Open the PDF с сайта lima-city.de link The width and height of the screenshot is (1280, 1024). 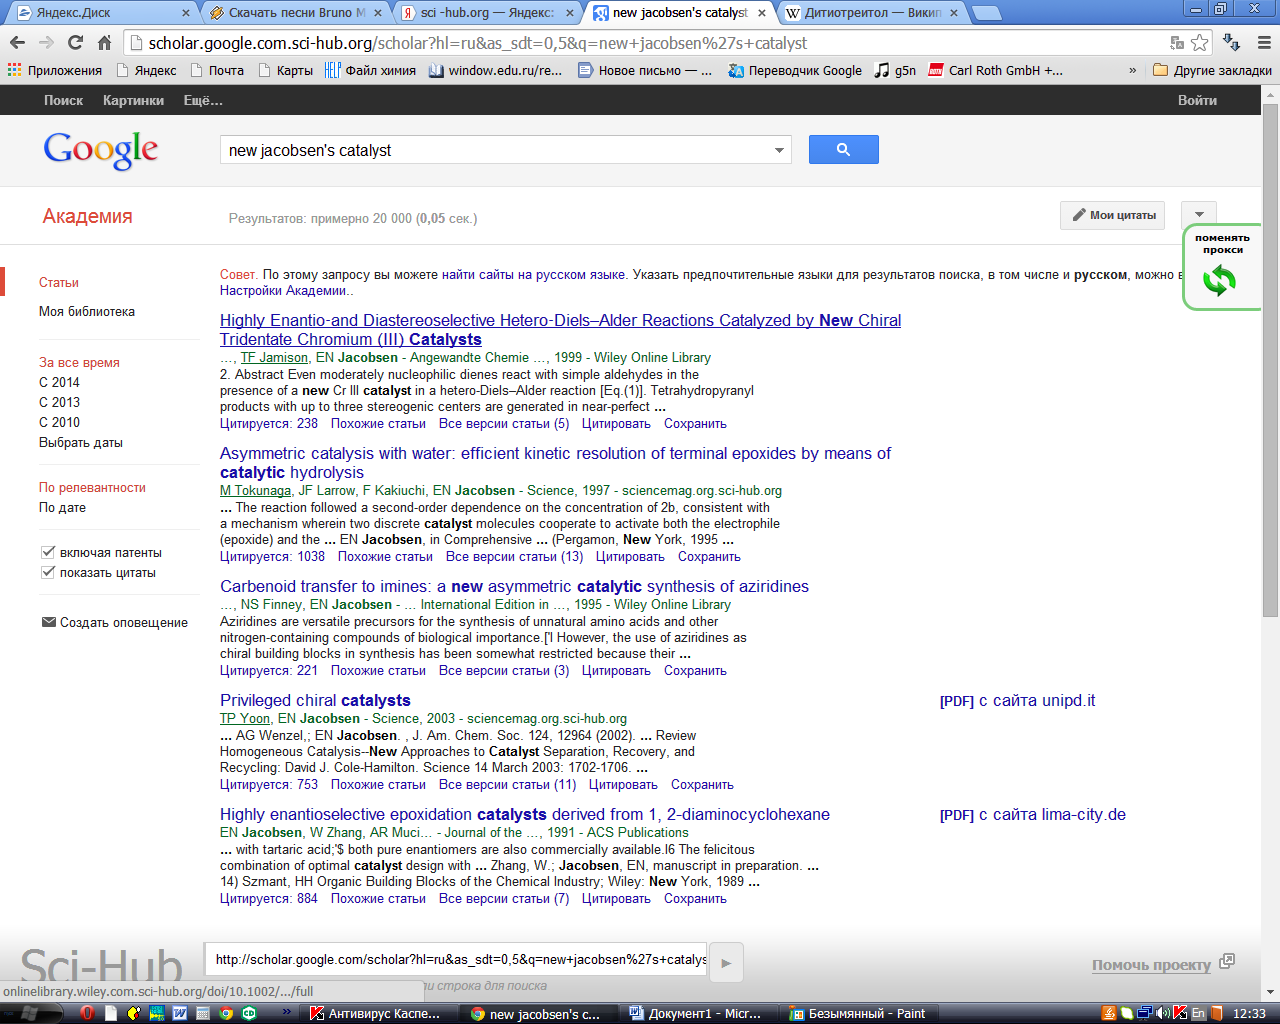click(1032, 814)
